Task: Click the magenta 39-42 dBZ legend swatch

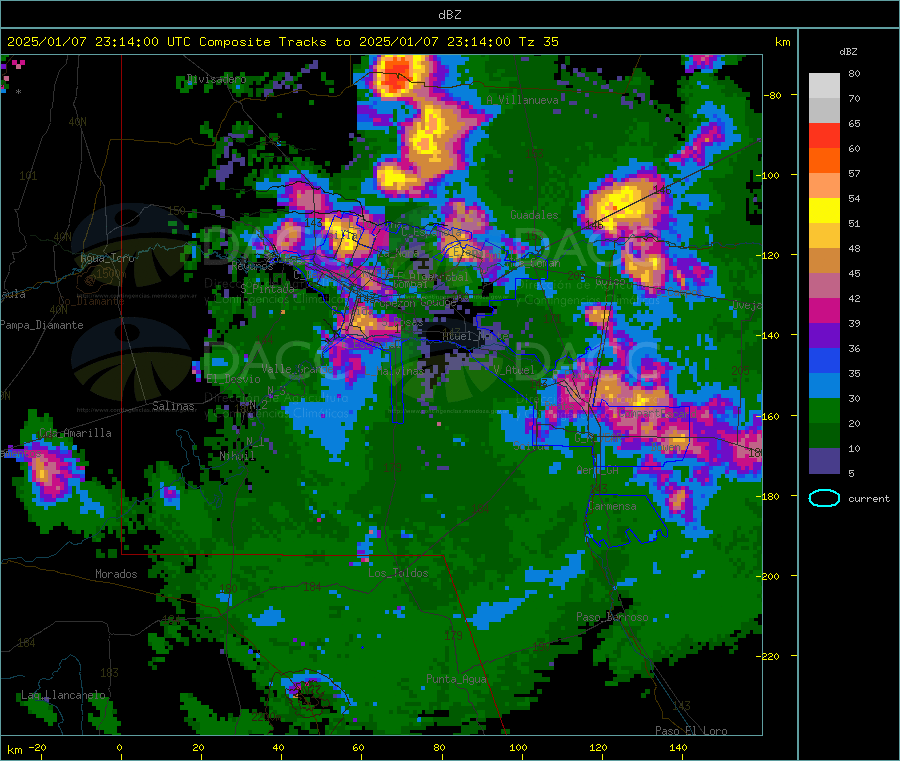Action: pos(824,310)
